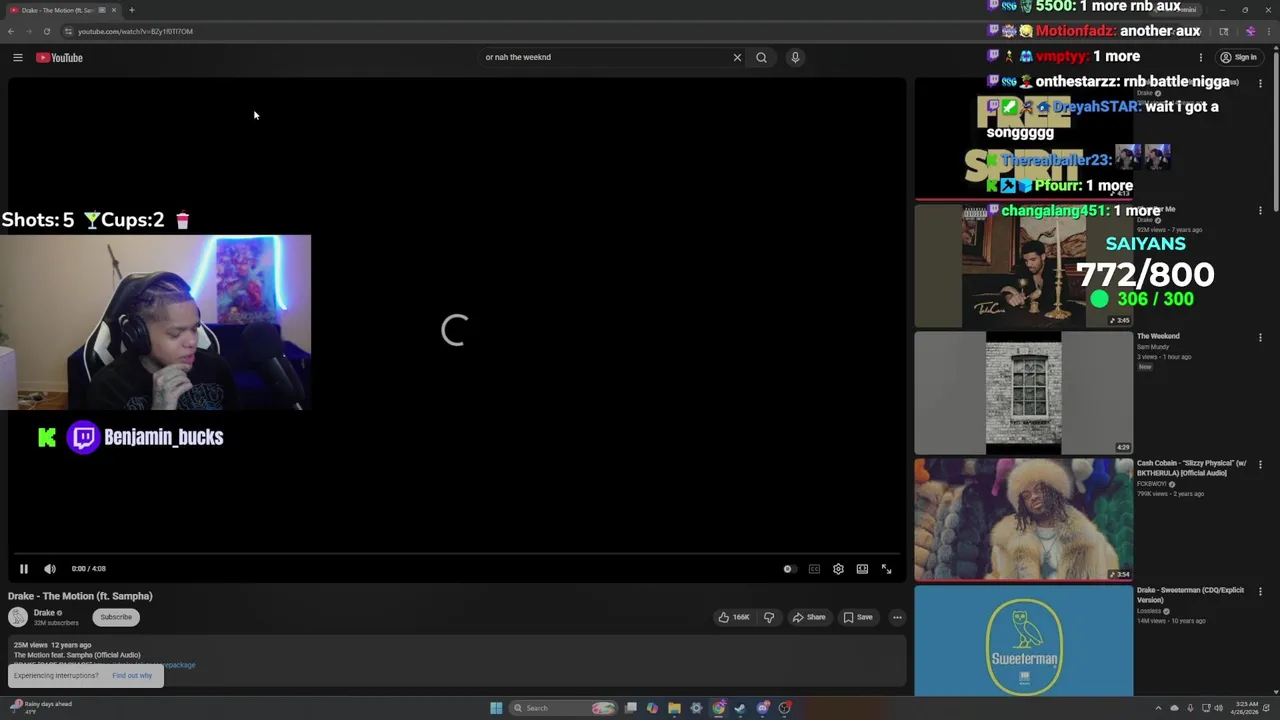1280x720 pixels.
Task: Toggle the autoplay switch in player
Action: pos(789,569)
